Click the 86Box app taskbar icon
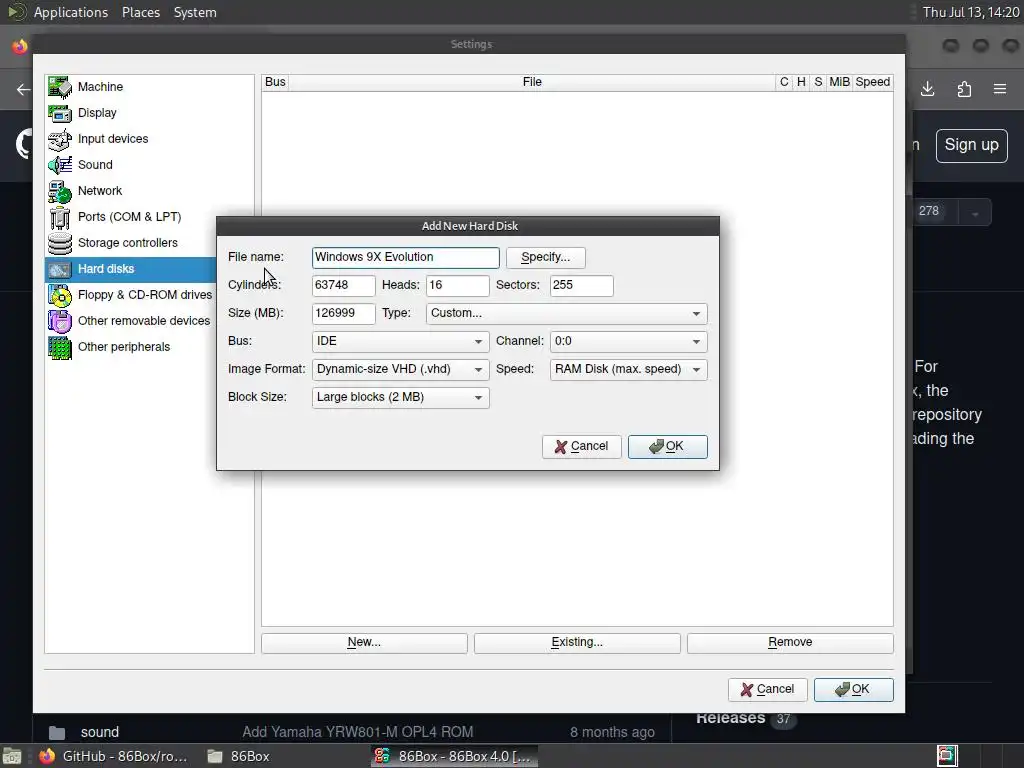This screenshot has width=1024, height=768. click(x=382, y=756)
